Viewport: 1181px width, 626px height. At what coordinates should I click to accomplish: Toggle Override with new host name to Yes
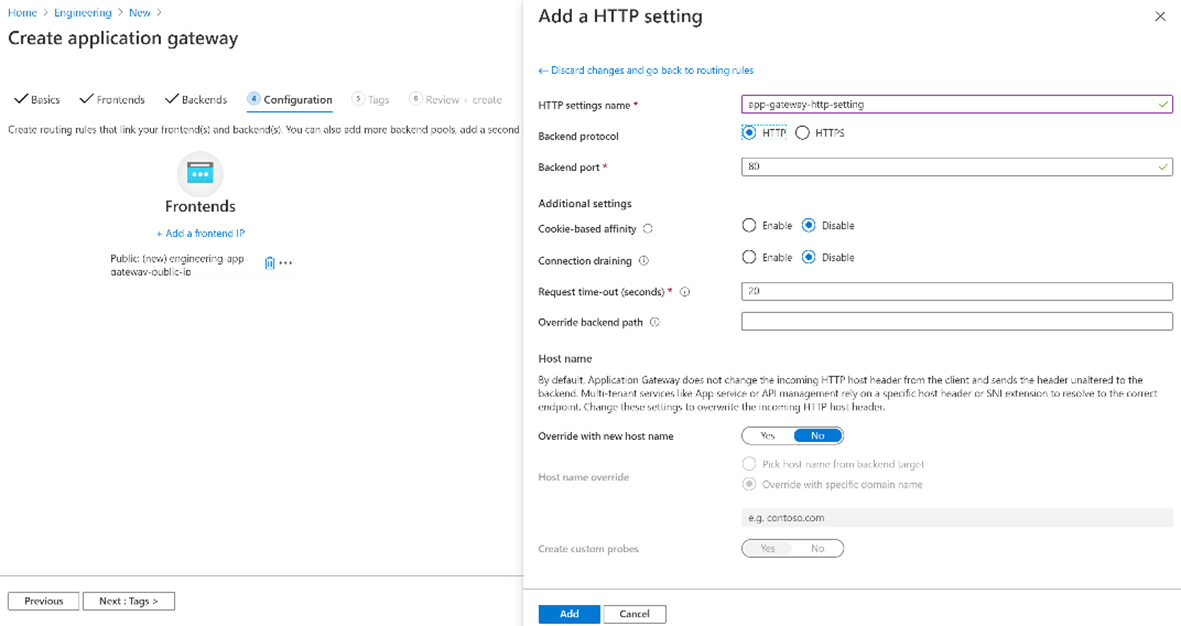[x=768, y=436]
